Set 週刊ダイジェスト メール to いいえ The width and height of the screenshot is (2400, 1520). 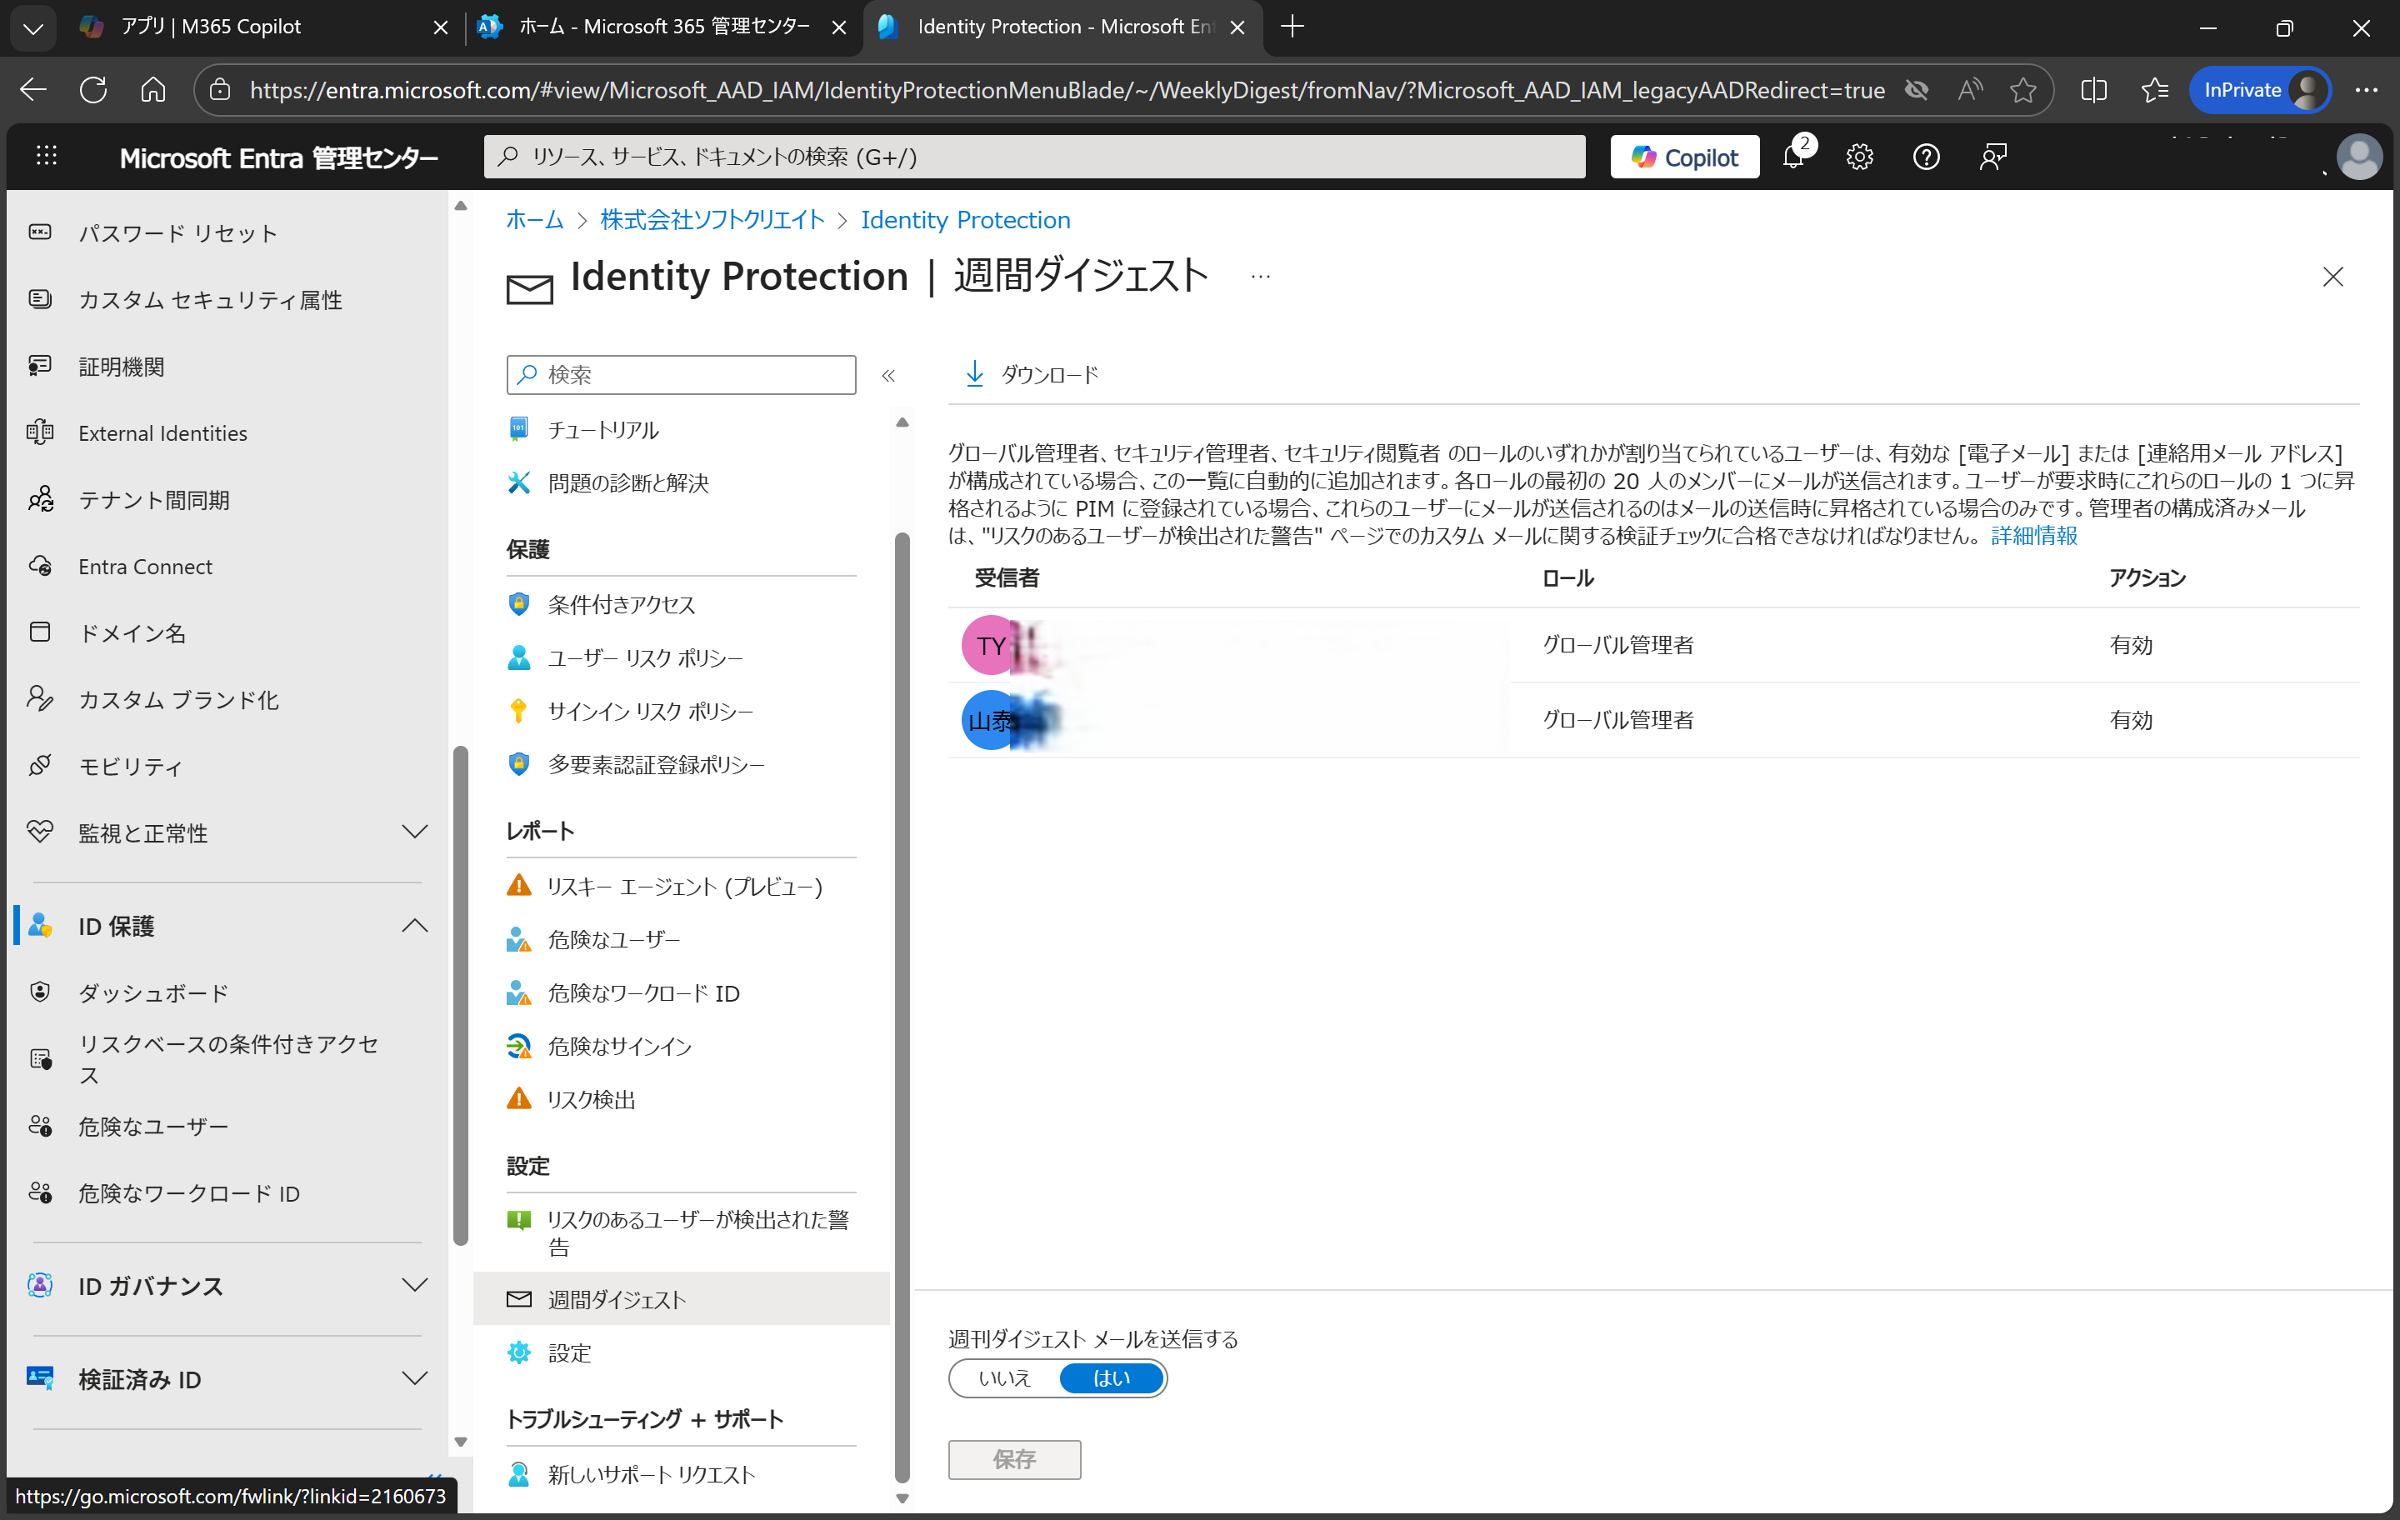[x=1003, y=1378]
